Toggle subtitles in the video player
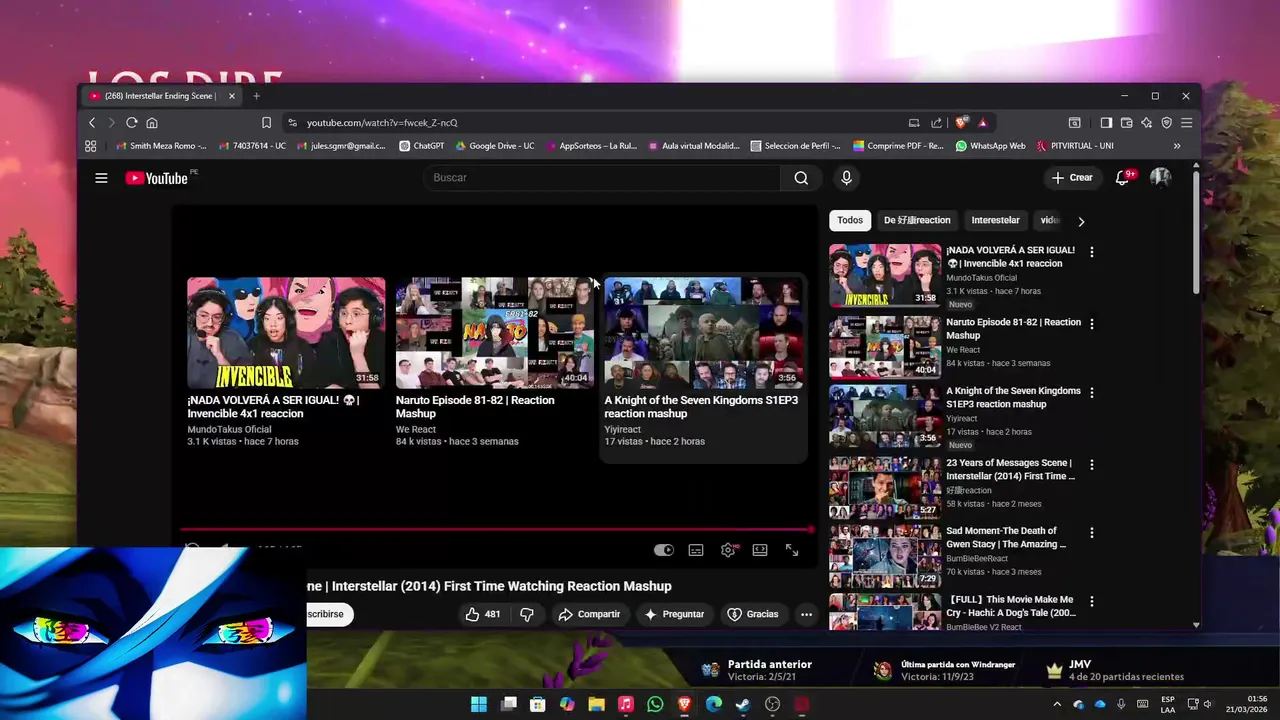Viewport: 1280px width, 720px height. pos(696,550)
